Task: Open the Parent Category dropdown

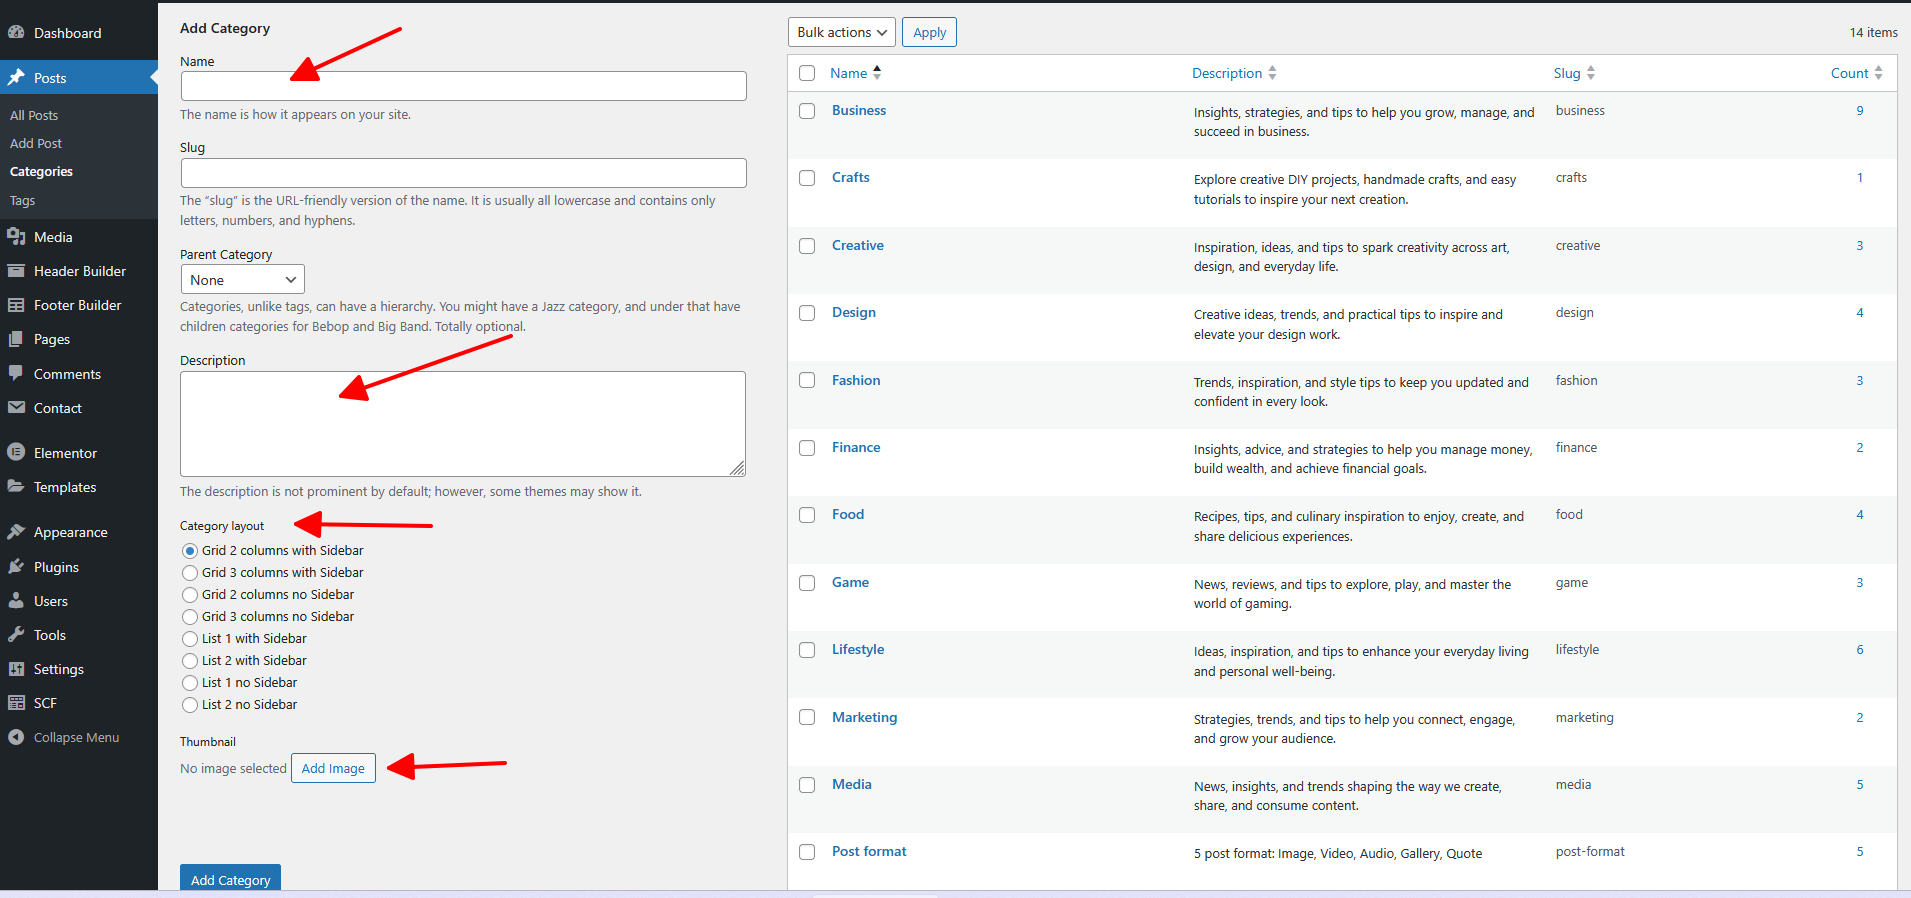Action: coord(242,280)
